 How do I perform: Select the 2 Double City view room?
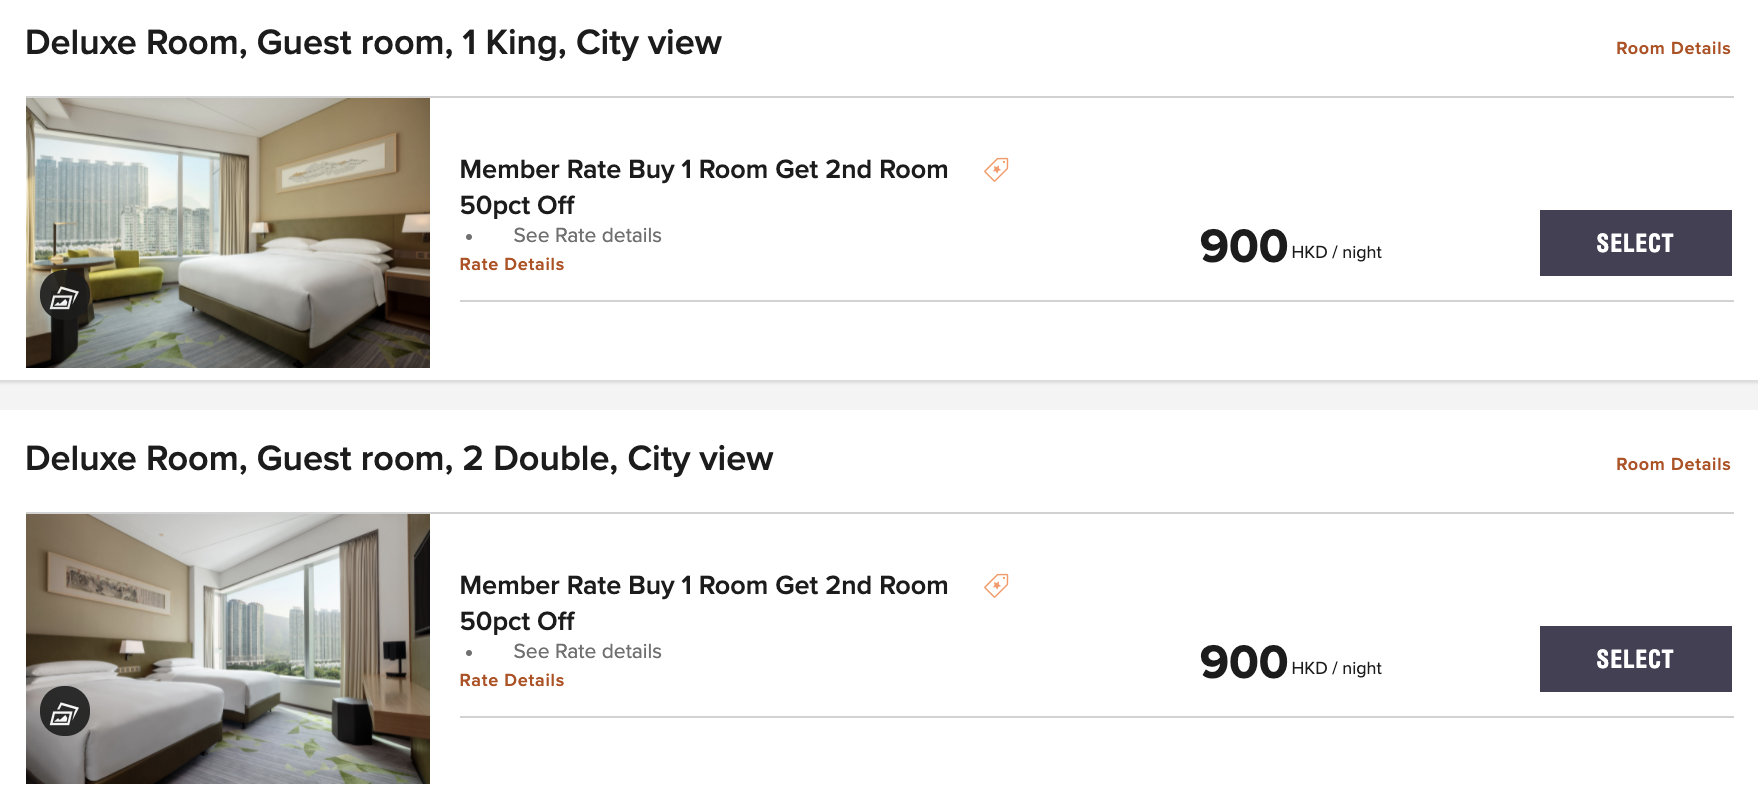tap(1635, 659)
